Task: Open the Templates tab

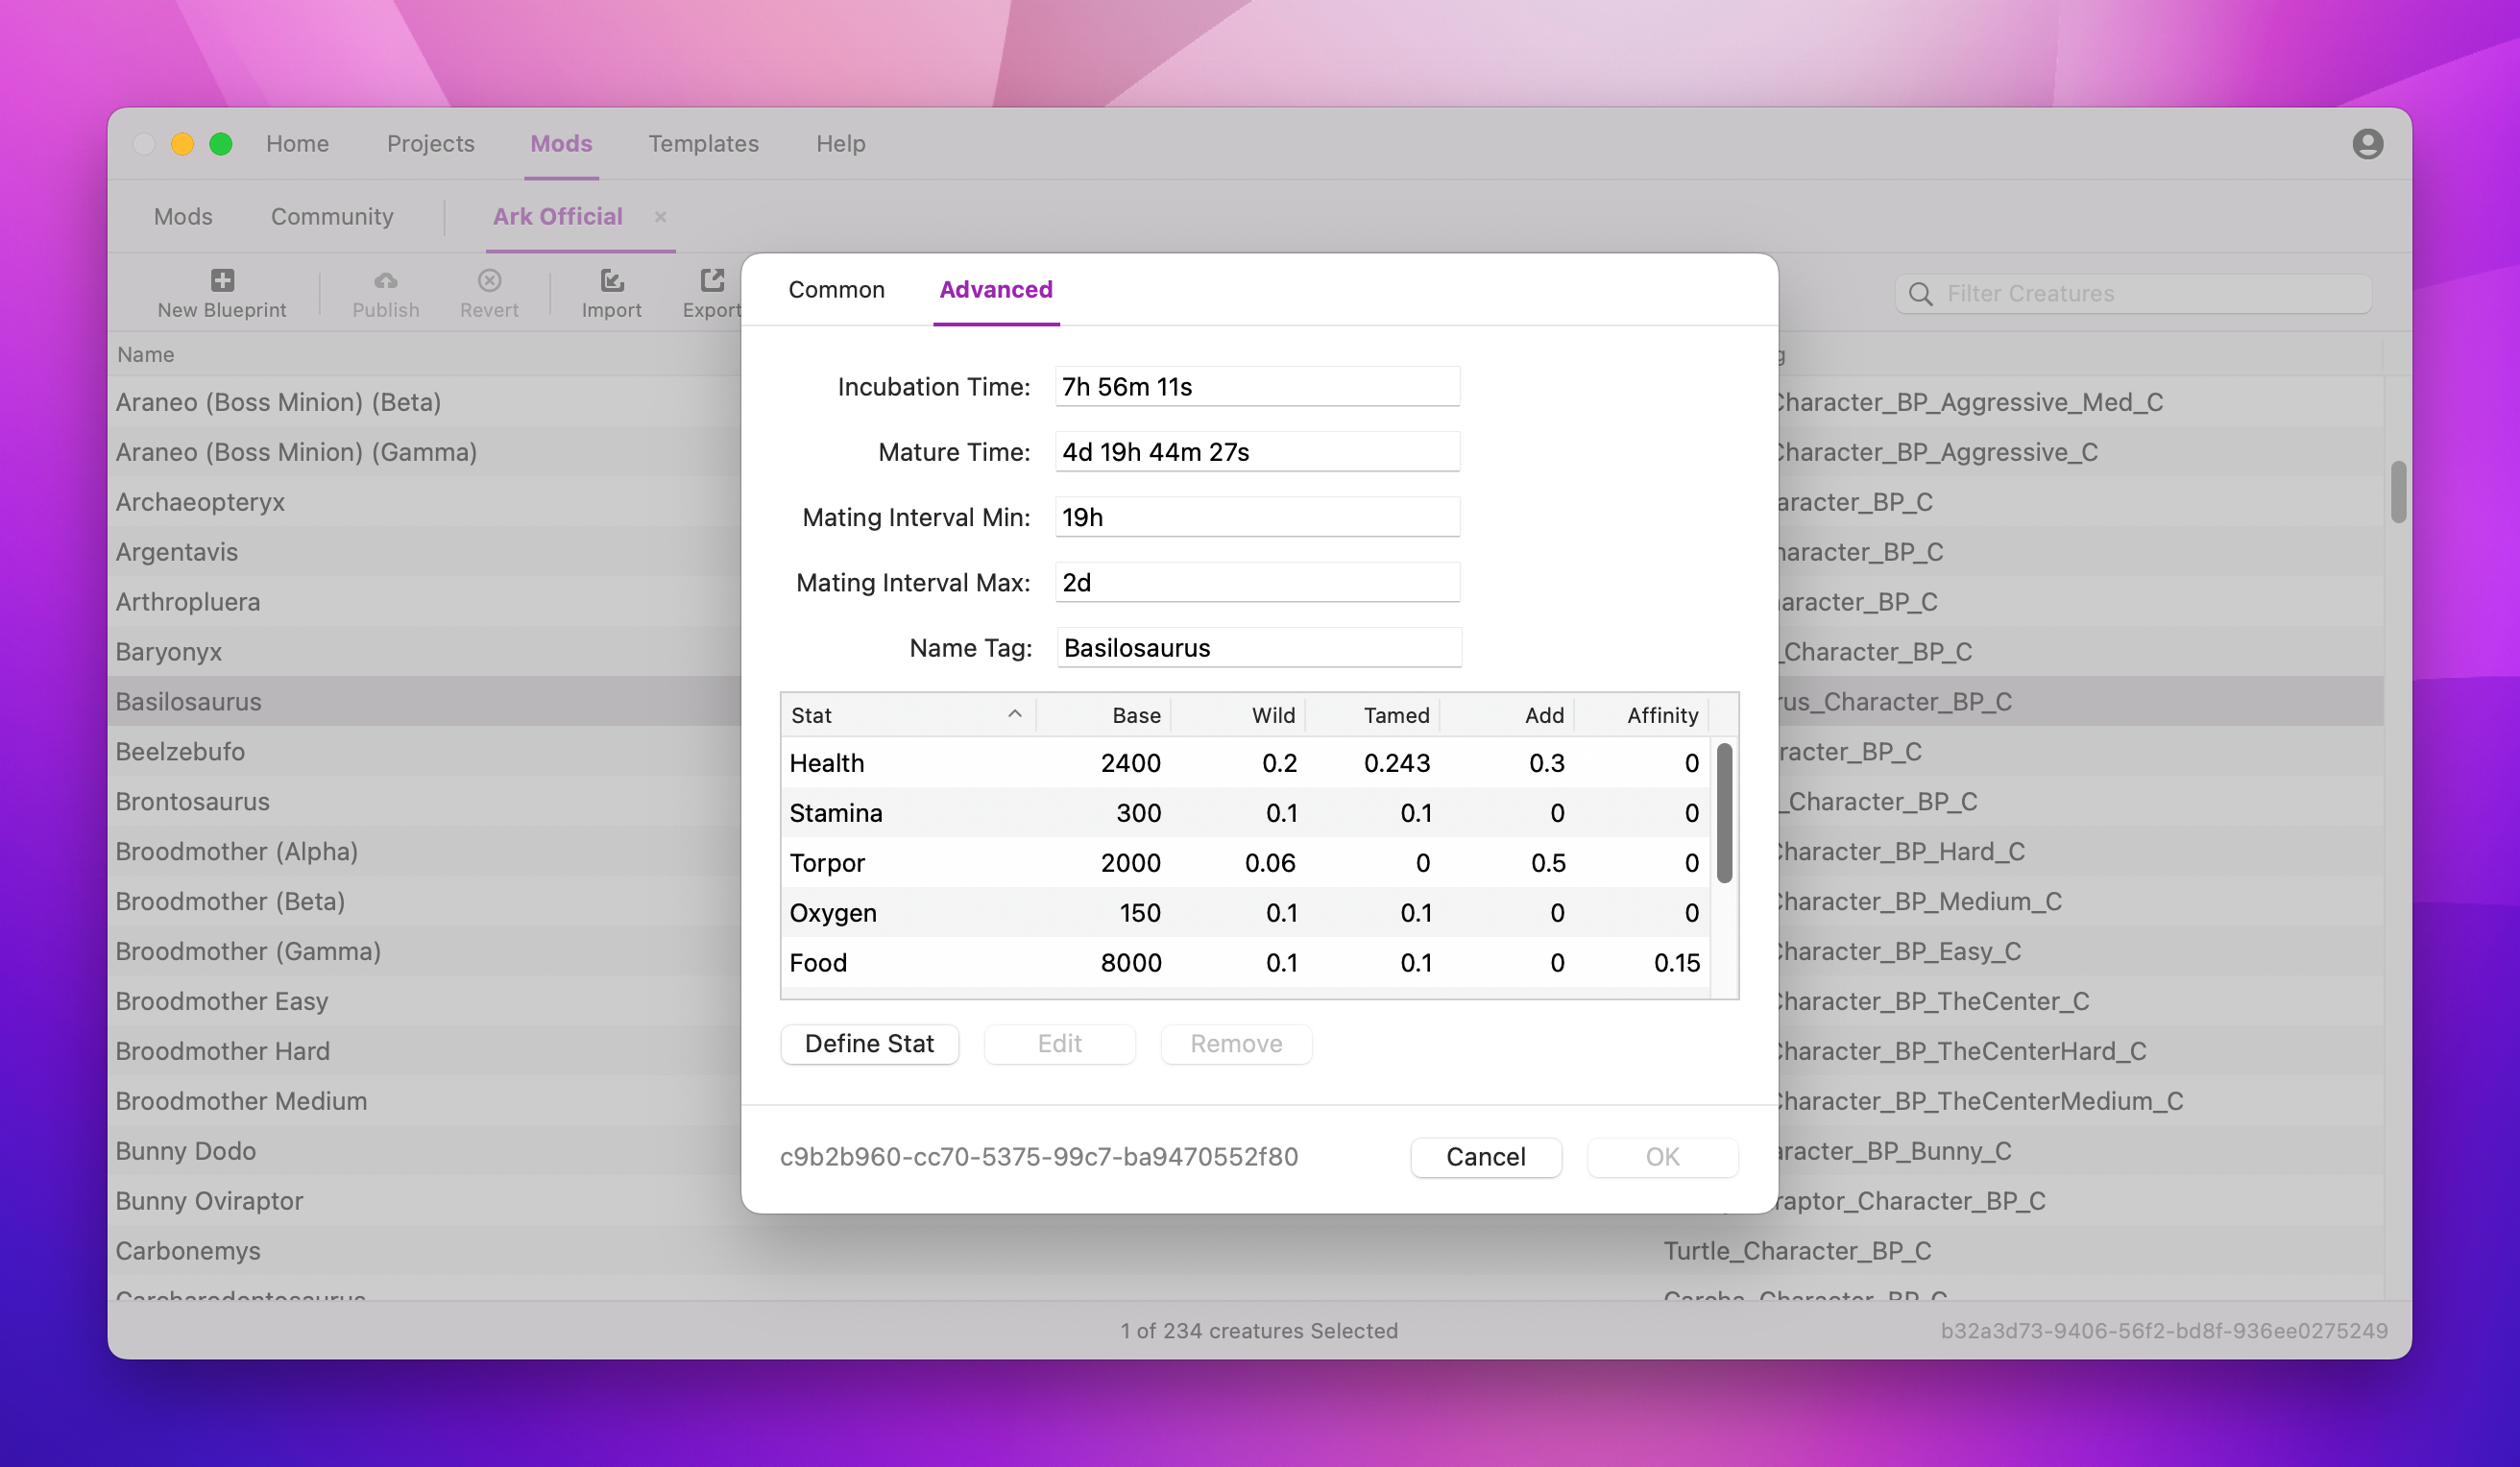Action: 703,143
